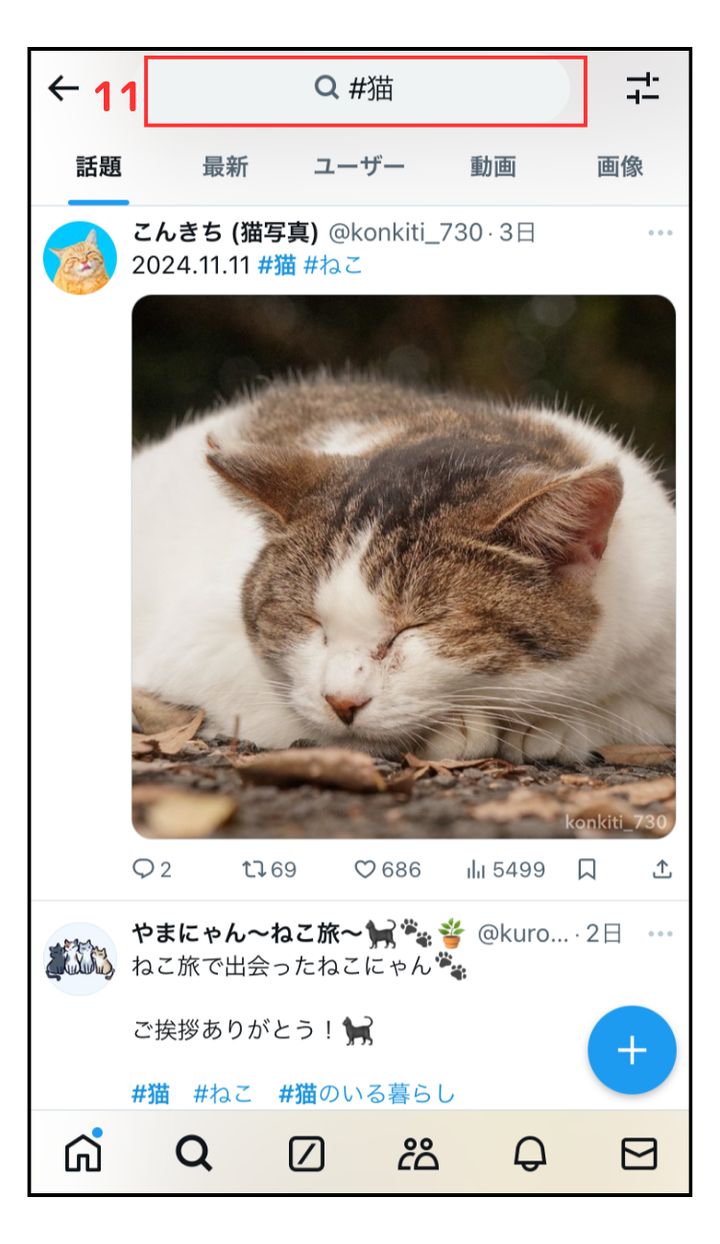Go to Home in bottom navigation
Viewport: 720px width, 1244px height.
pos(83,1154)
